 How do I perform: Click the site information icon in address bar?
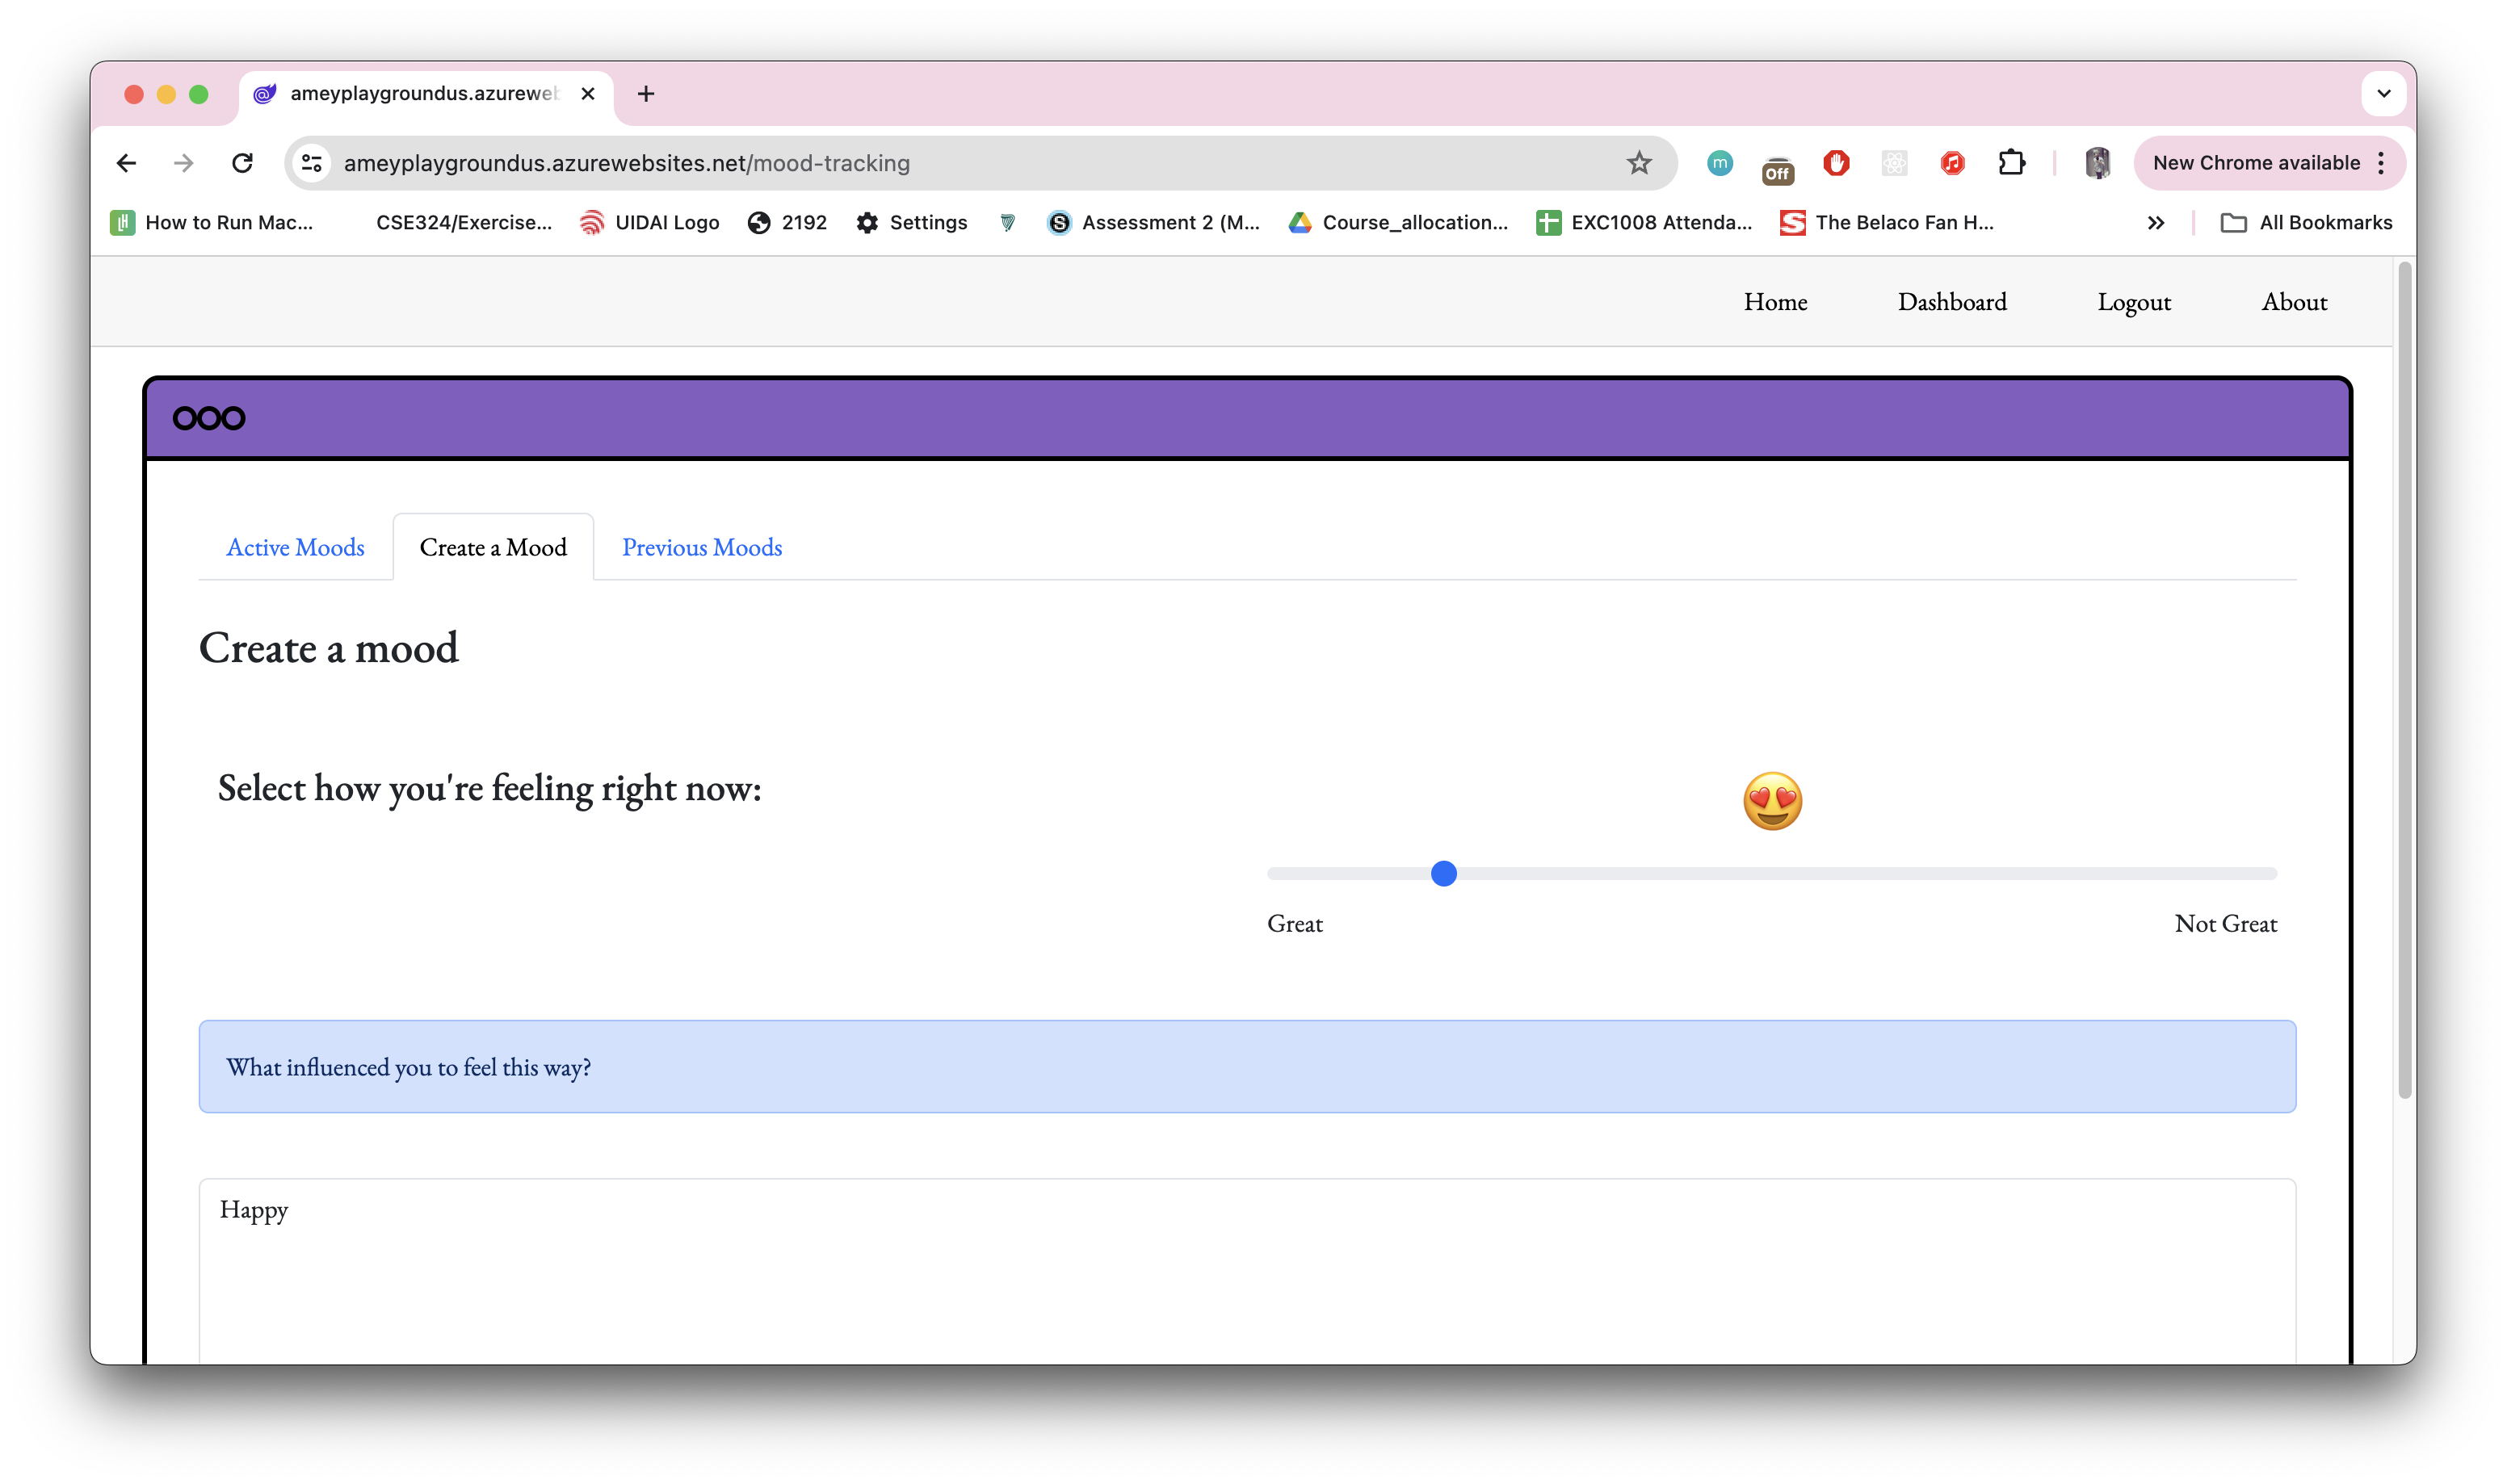pyautogui.click(x=312, y=163)
